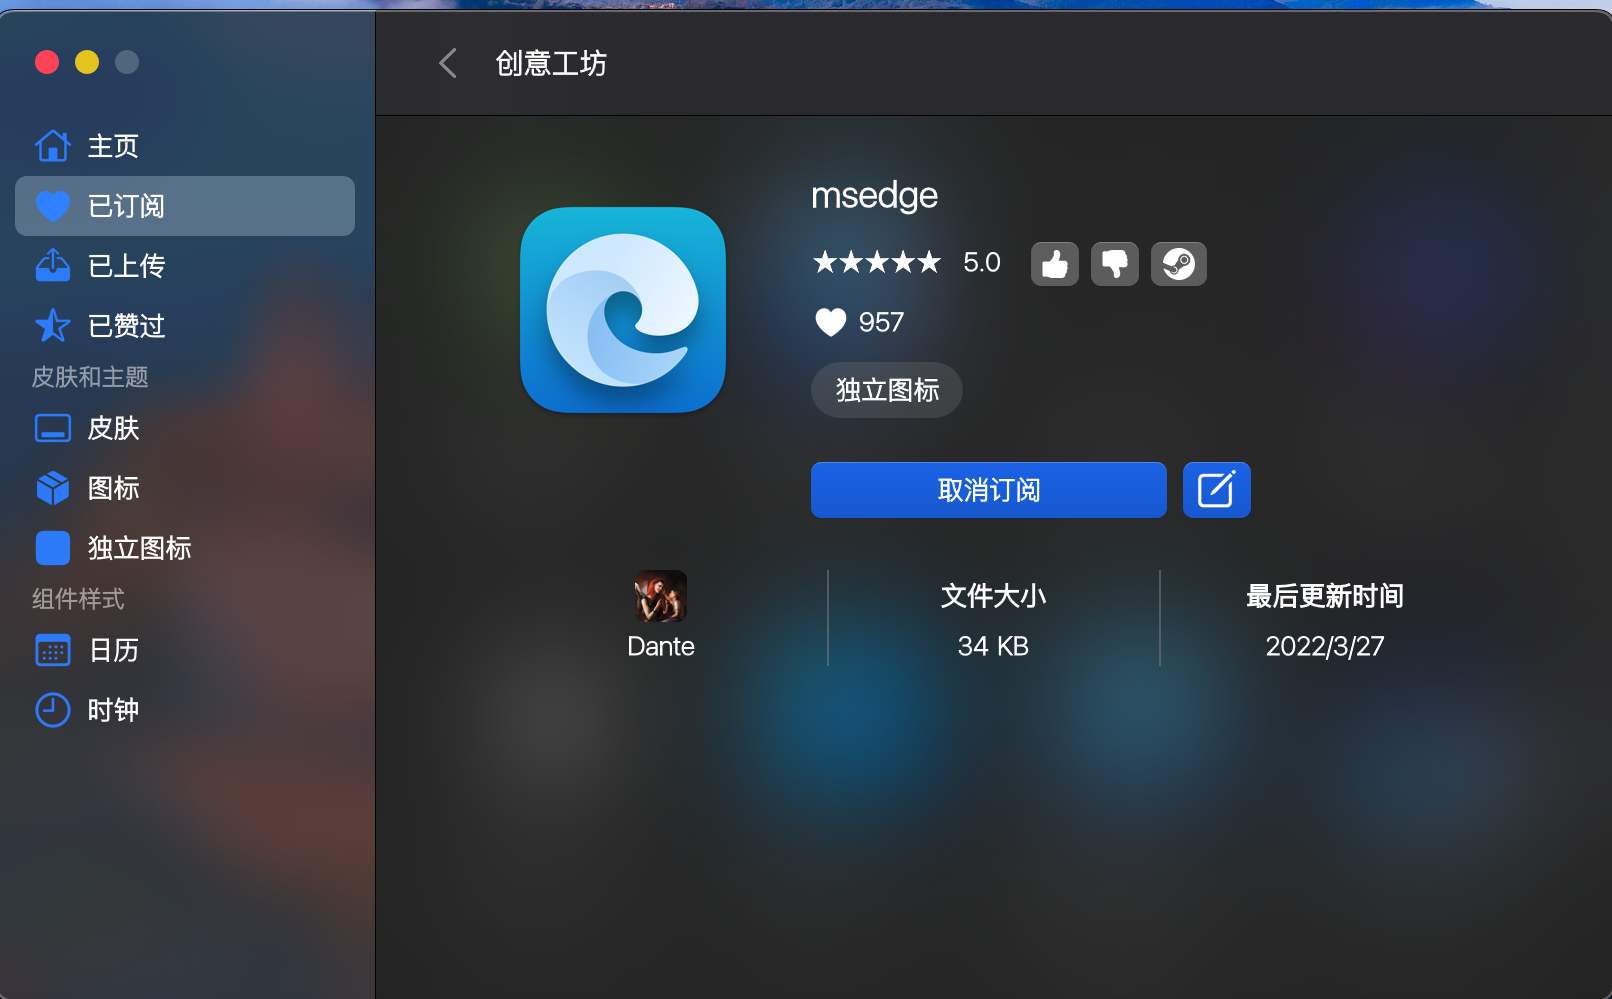
Task: Click the skin panel icon beside 皮肤
Action: coord(53,428)
